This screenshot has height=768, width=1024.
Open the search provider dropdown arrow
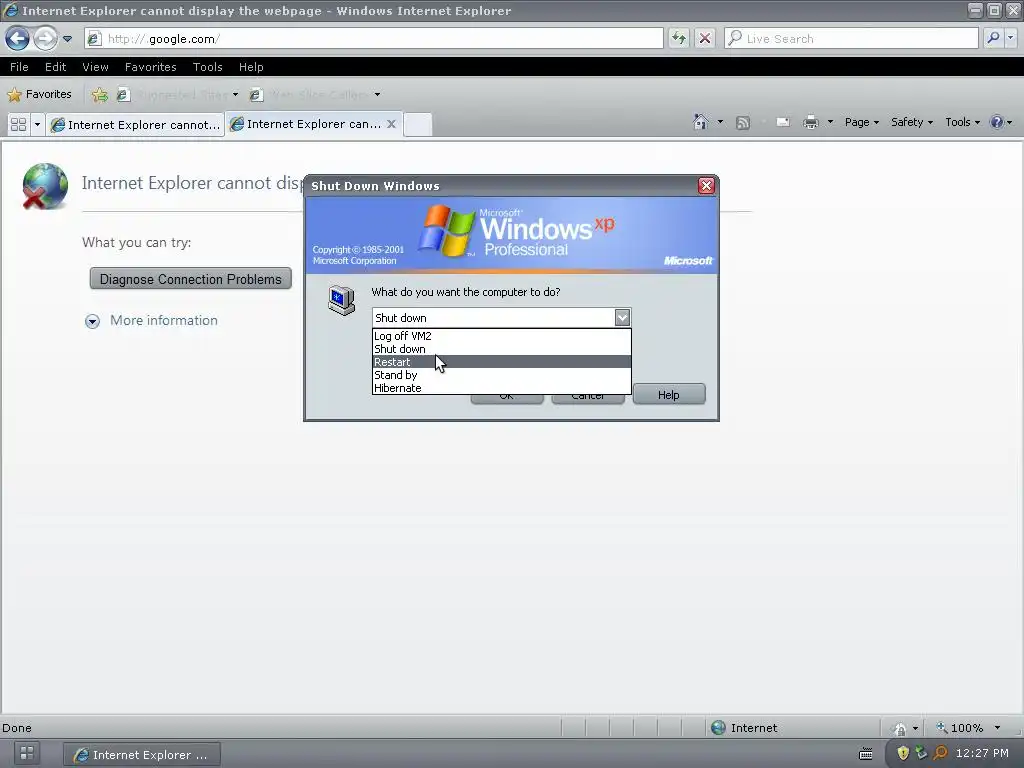pos(1010,39)
